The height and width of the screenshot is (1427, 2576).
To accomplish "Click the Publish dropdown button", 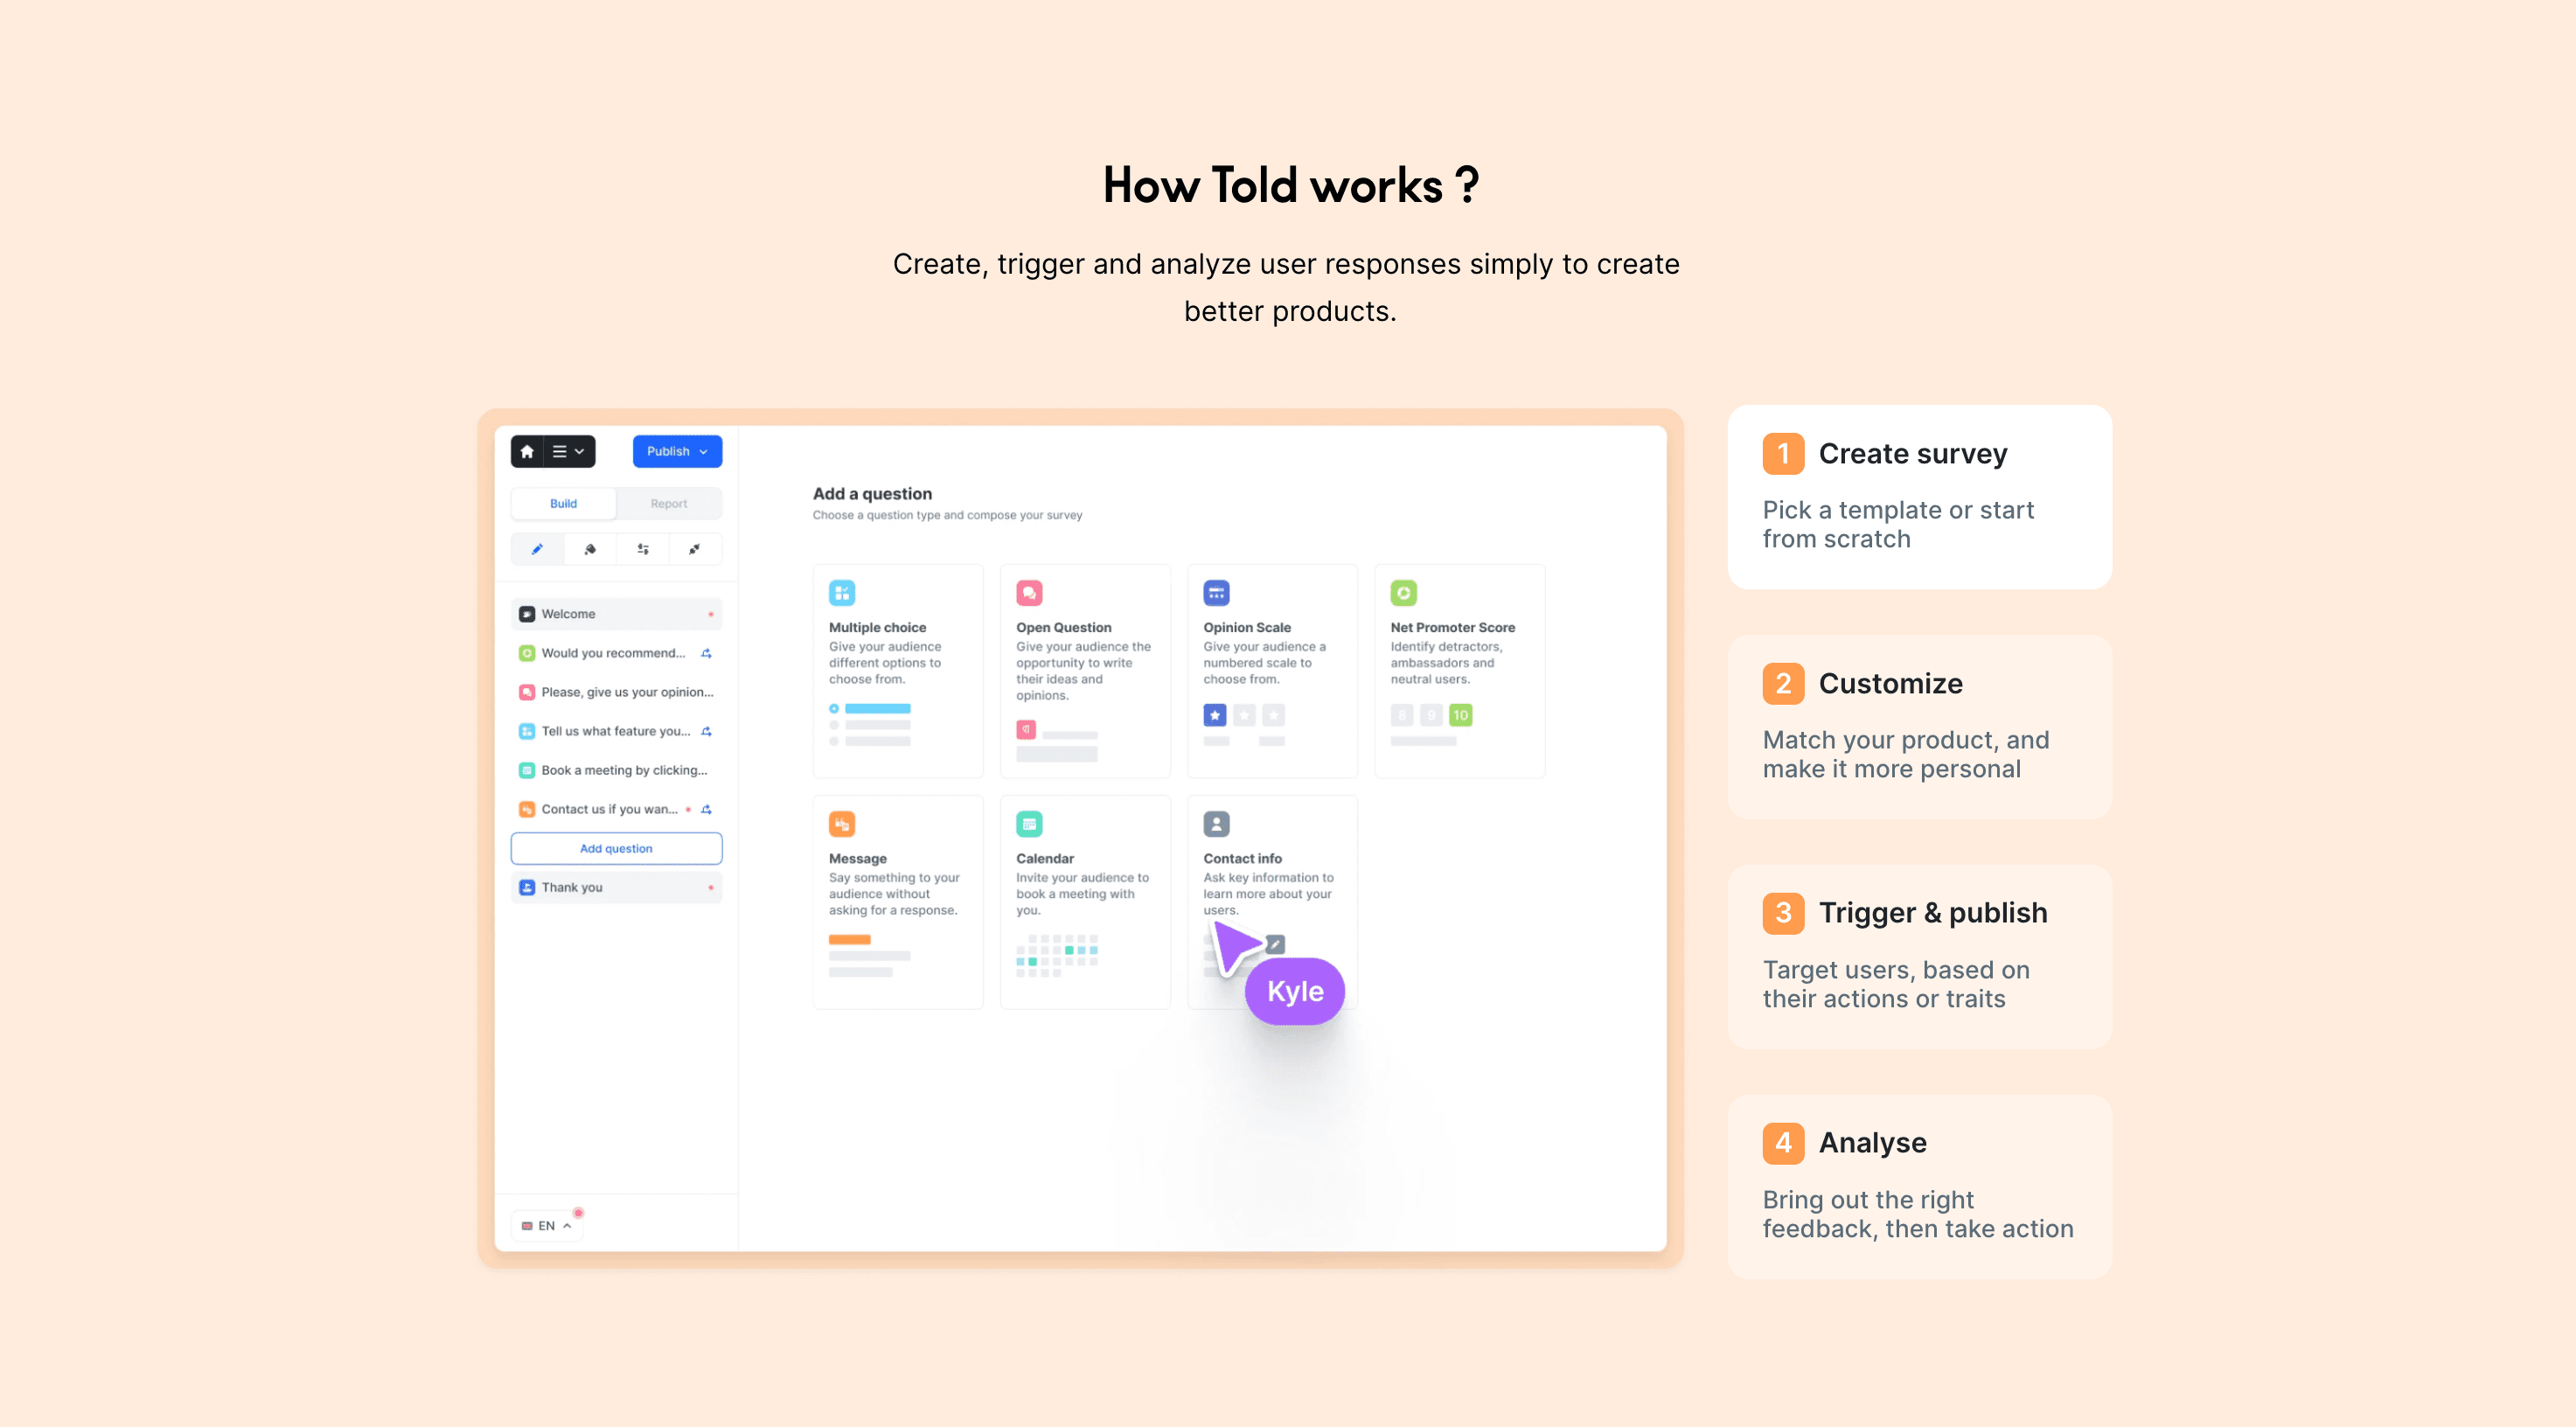I will point(677,452).
